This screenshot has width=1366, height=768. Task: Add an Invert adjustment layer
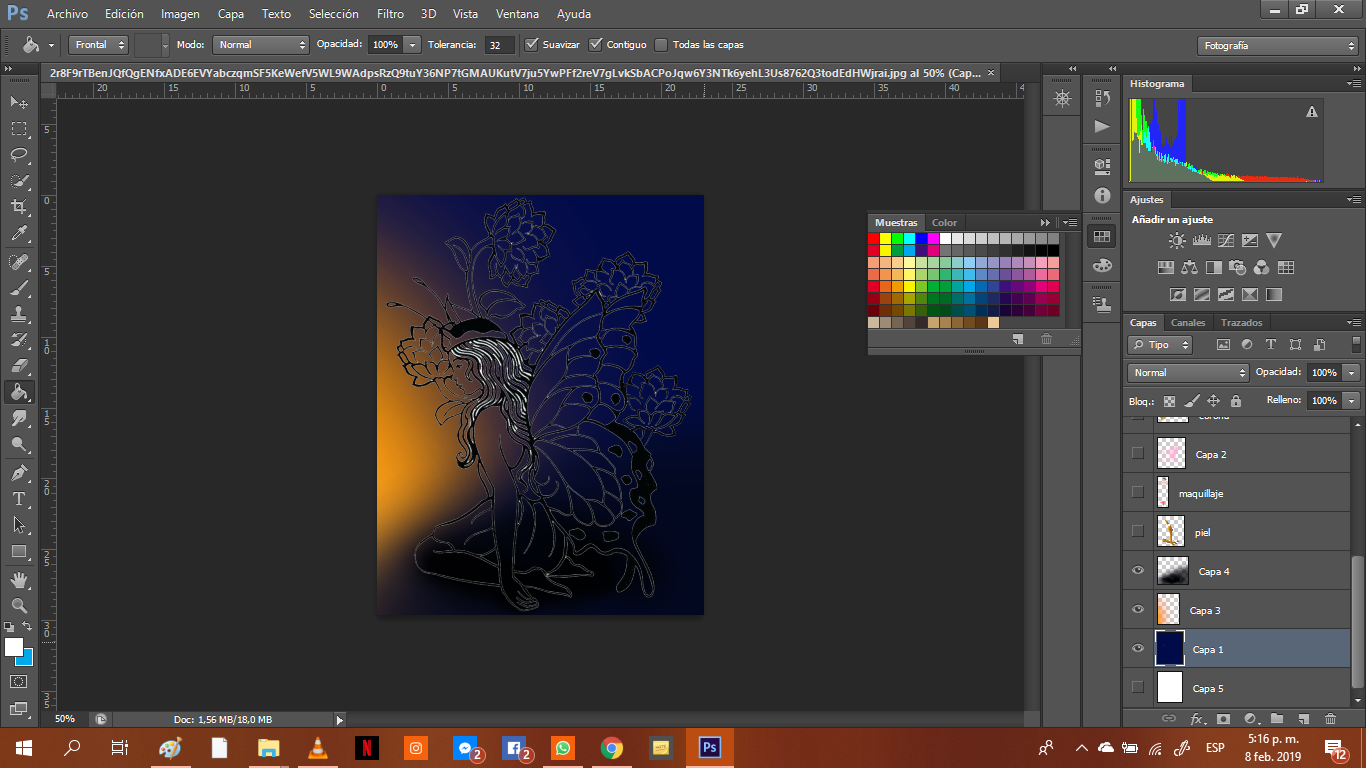click(1177, 295)
